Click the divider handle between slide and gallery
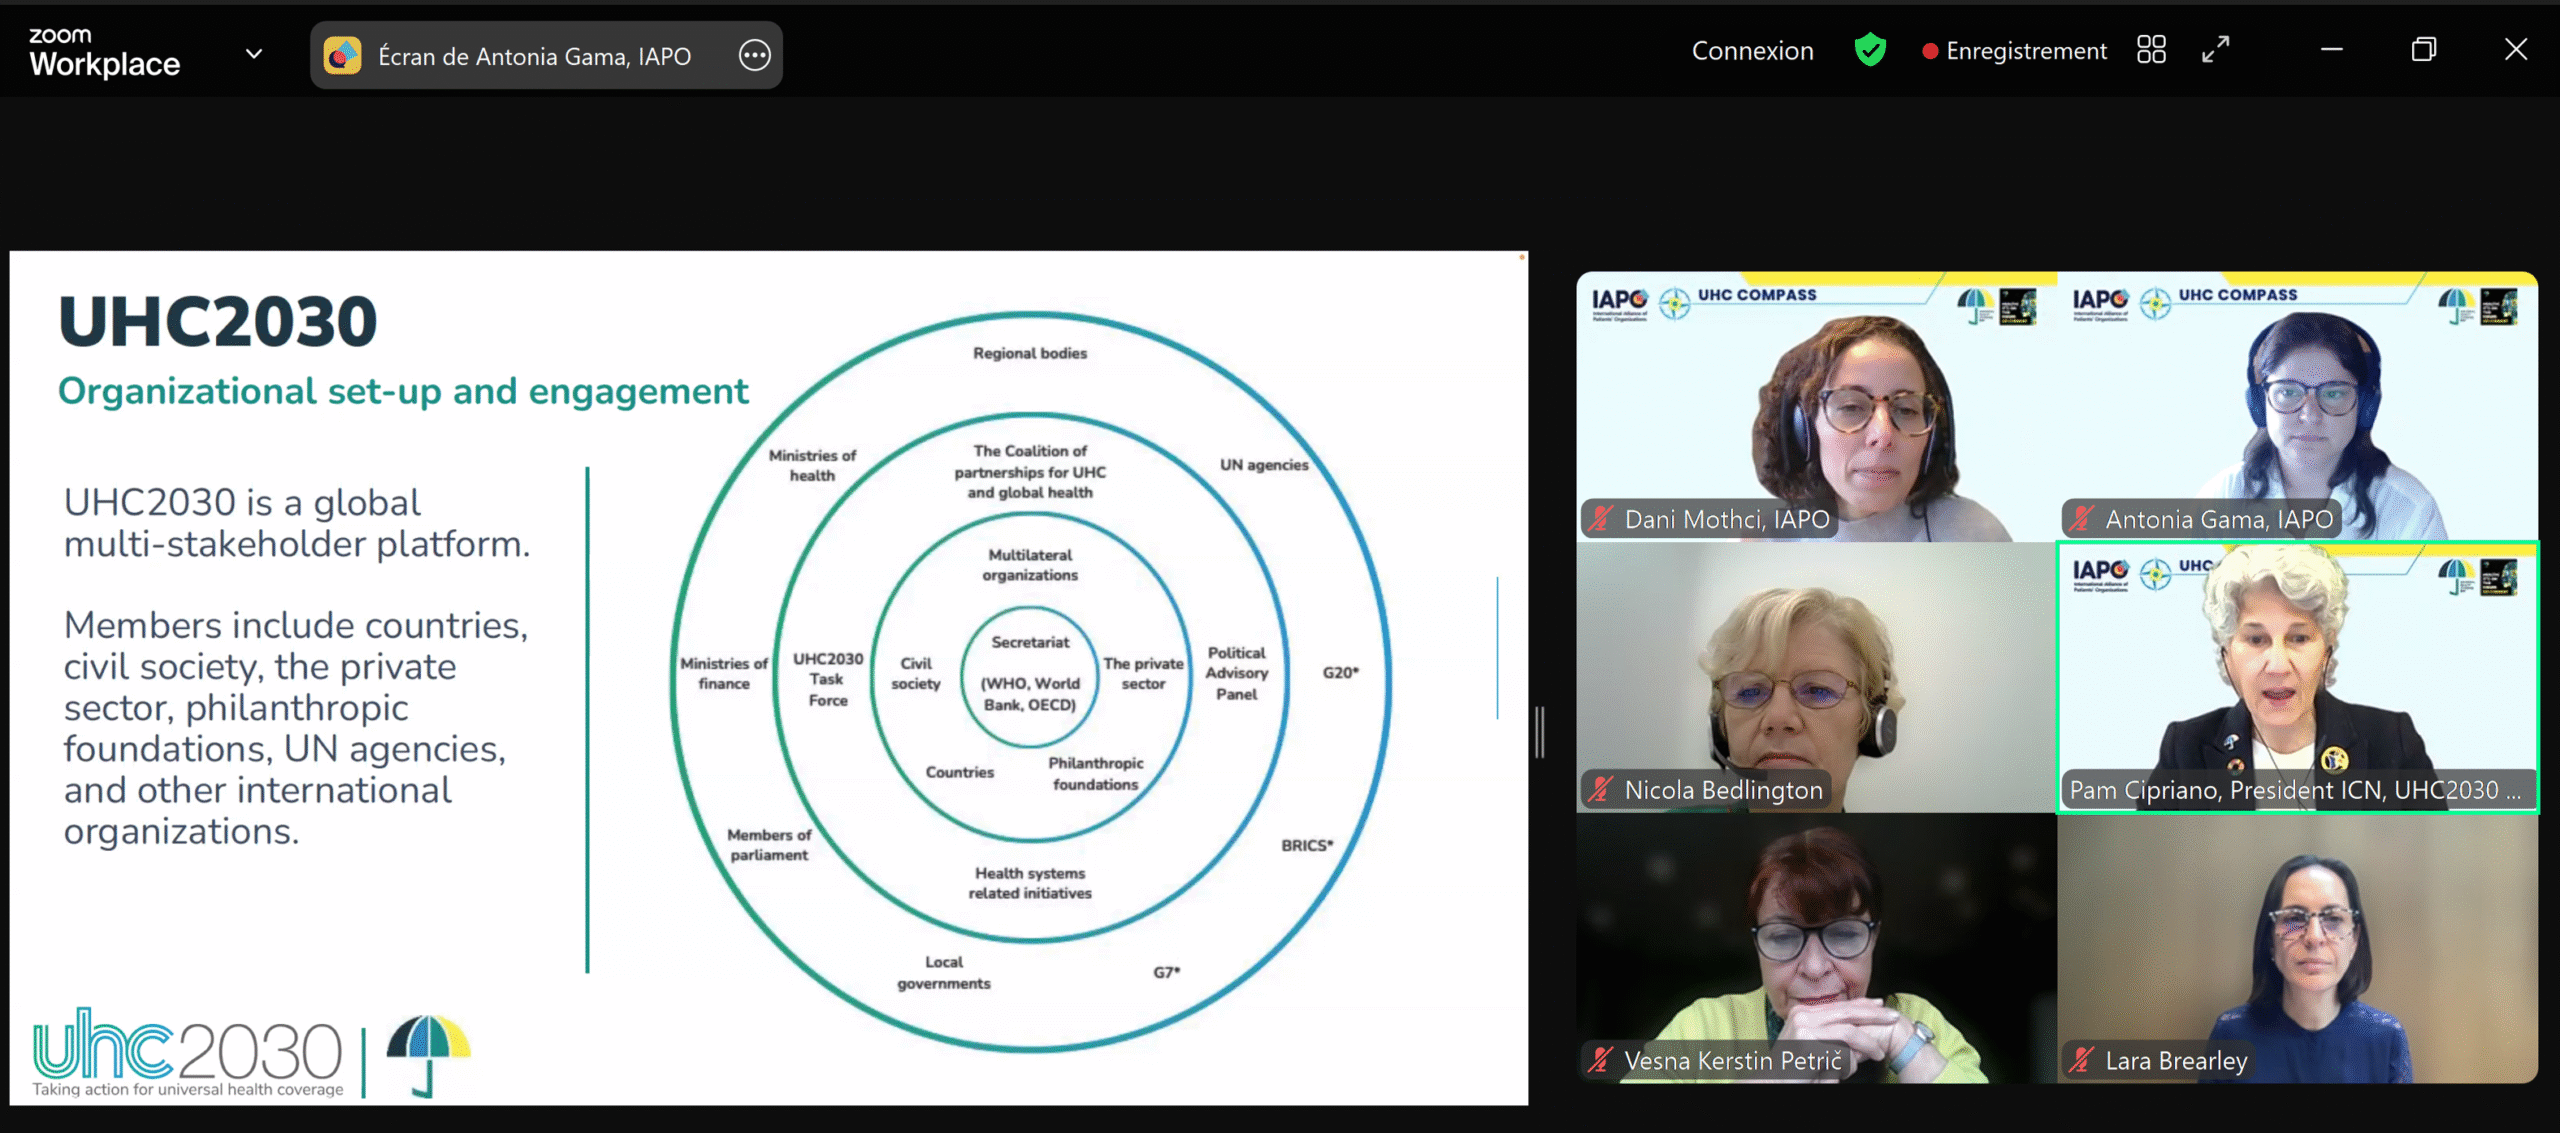The width and height of the screenshot is (2560, 1133). click(1541, 732)
